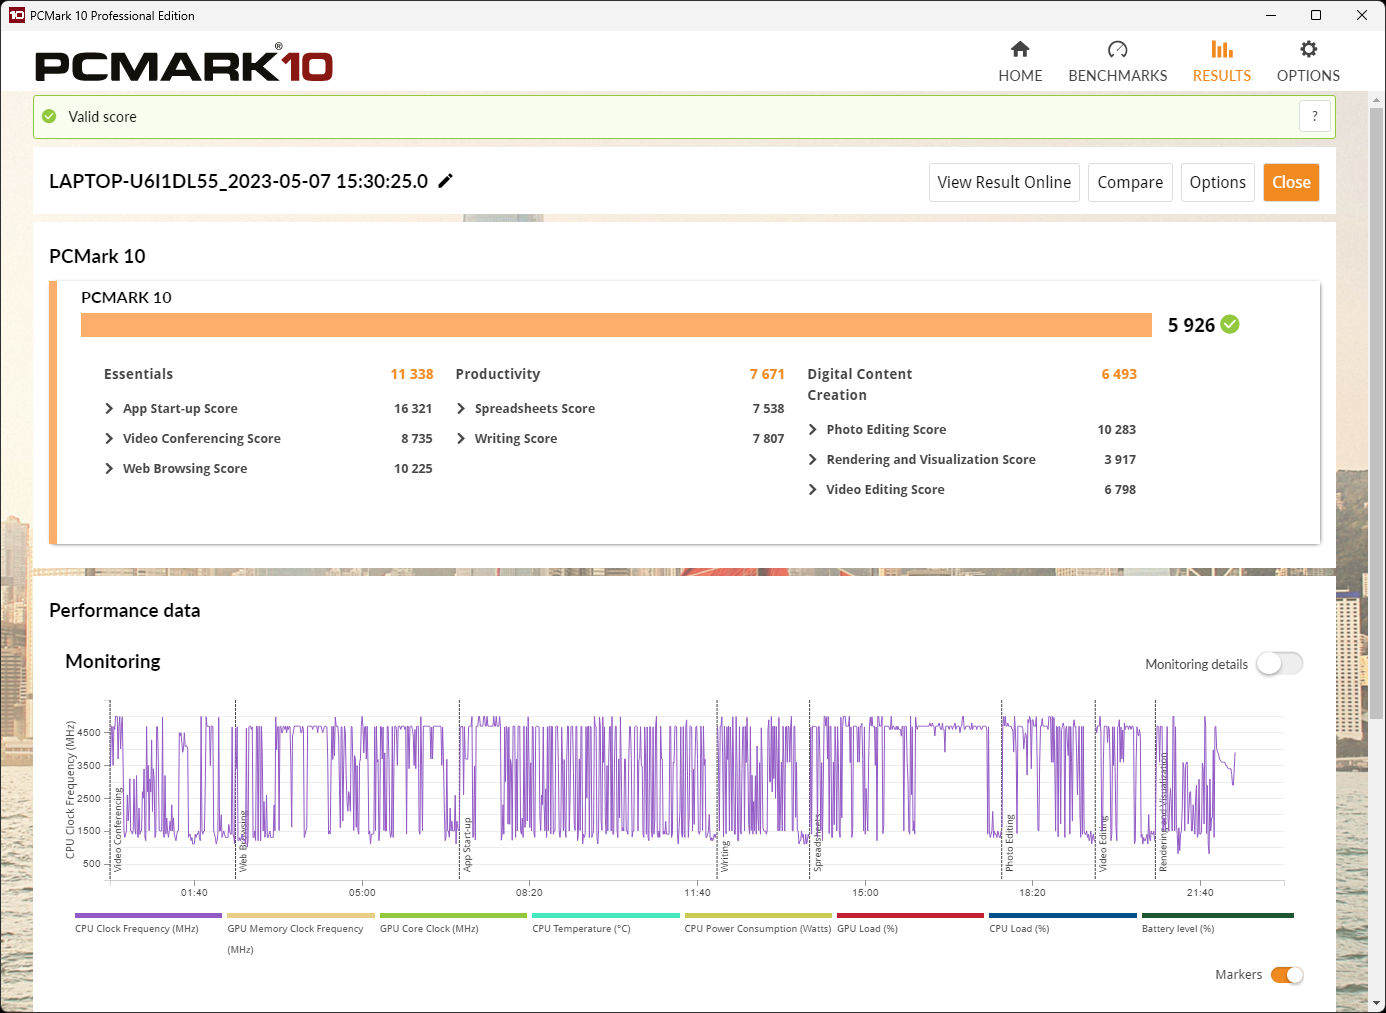
Task: Click the green check next to 5 926
Action: click(x=1230, y=324)
